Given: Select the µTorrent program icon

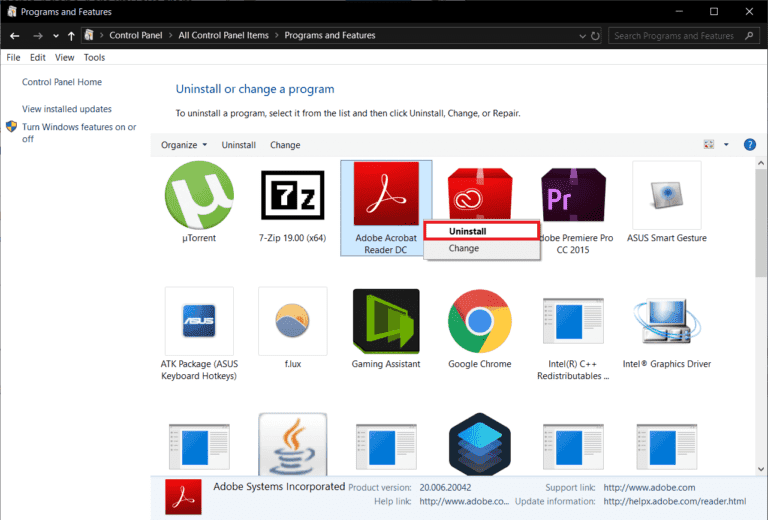Looking at the screenshot, I should 199,195.
